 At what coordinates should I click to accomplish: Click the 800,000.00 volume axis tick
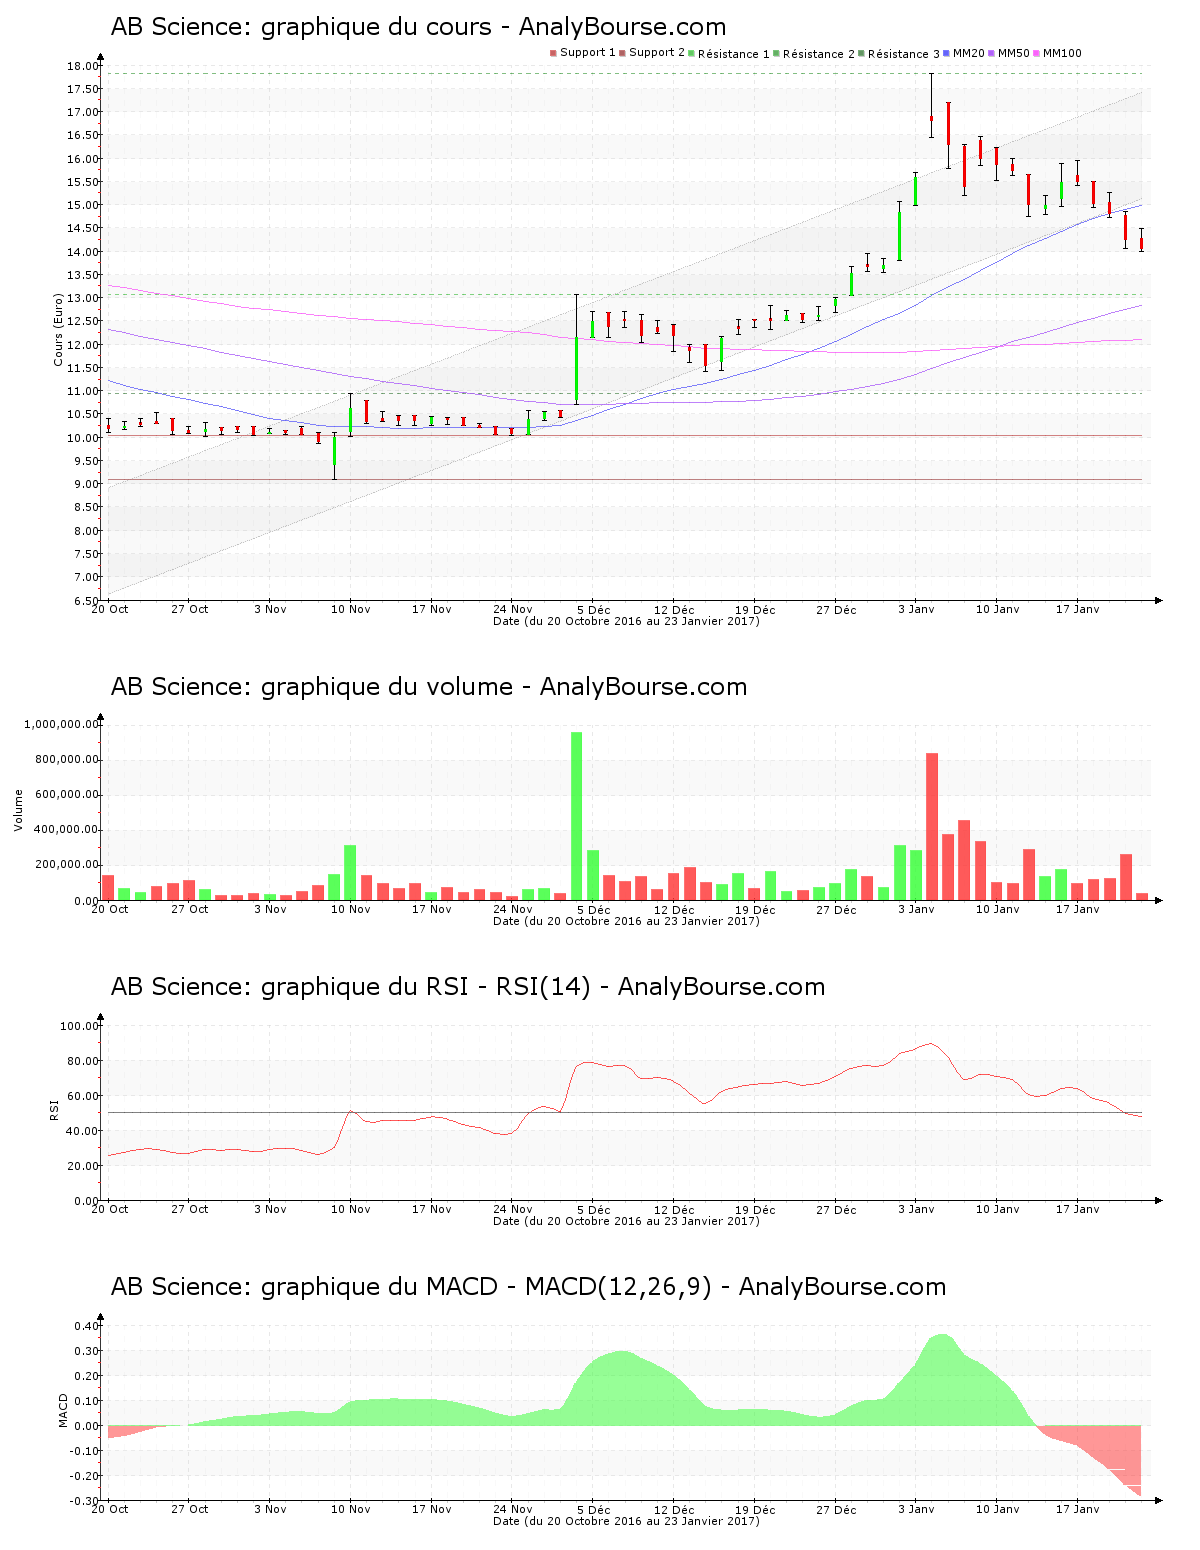point(65,760)
